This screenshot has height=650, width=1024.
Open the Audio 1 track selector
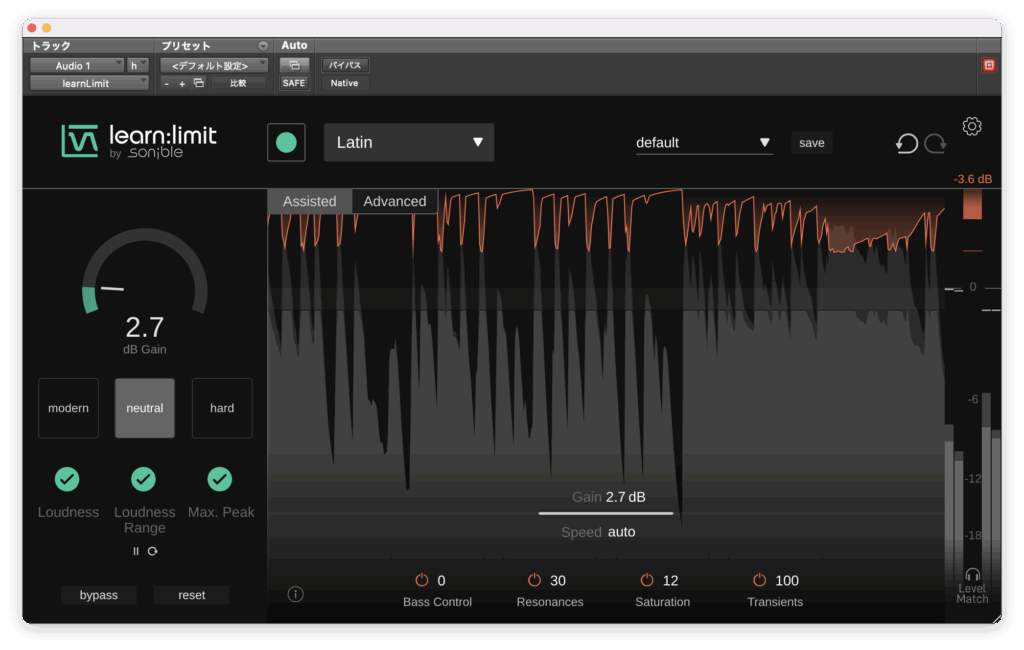pyautogui.click(x=77, y=65)
